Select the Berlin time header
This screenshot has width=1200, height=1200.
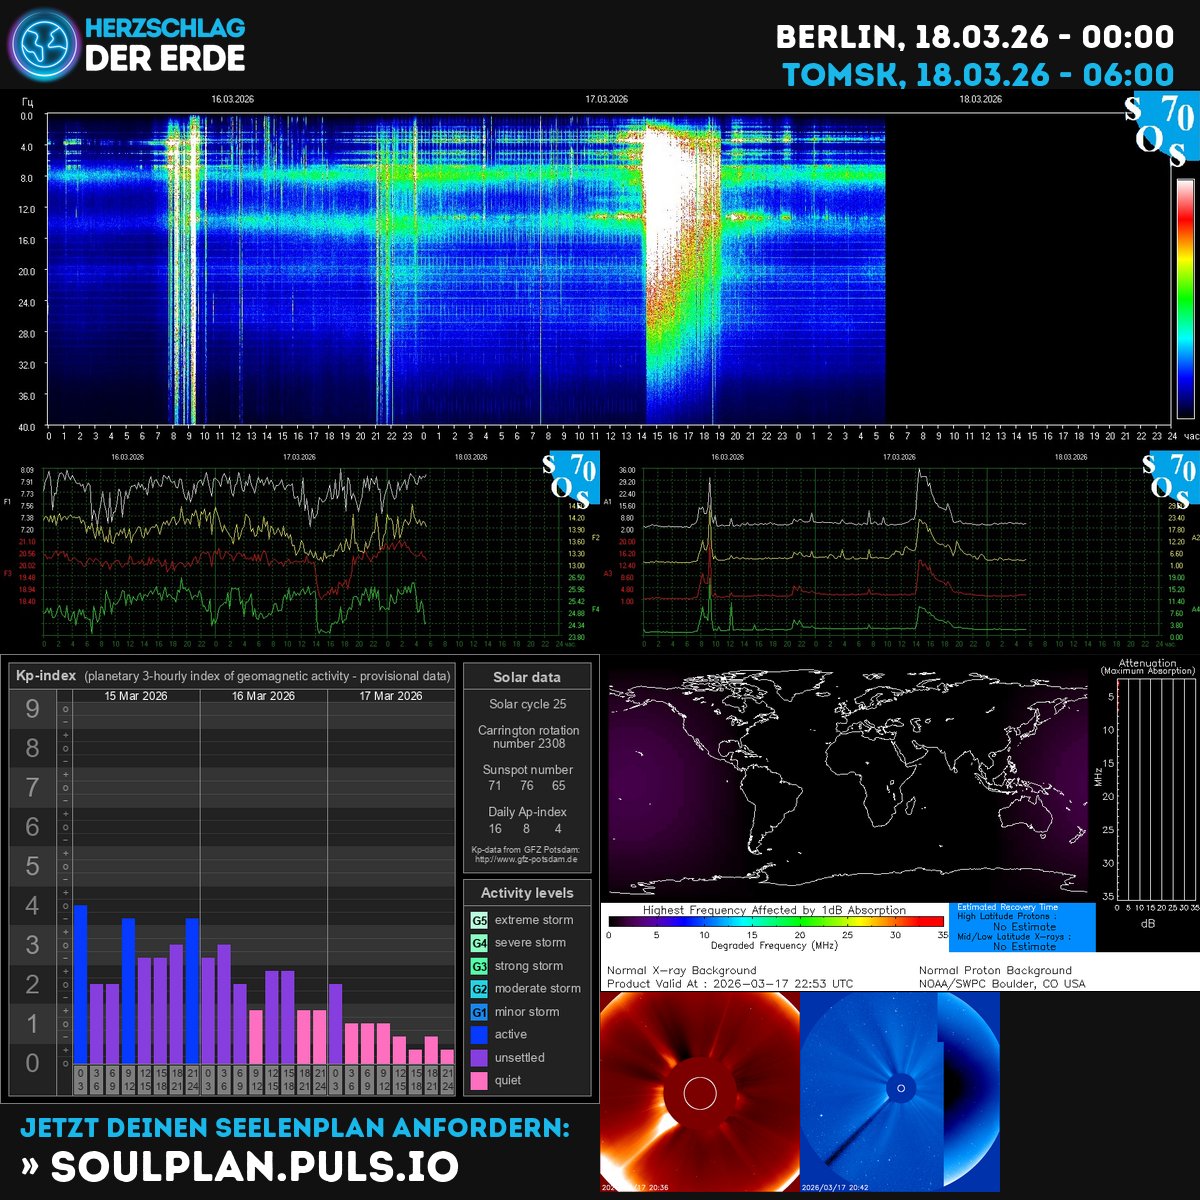pyautogui.click(x=975, y=35)
